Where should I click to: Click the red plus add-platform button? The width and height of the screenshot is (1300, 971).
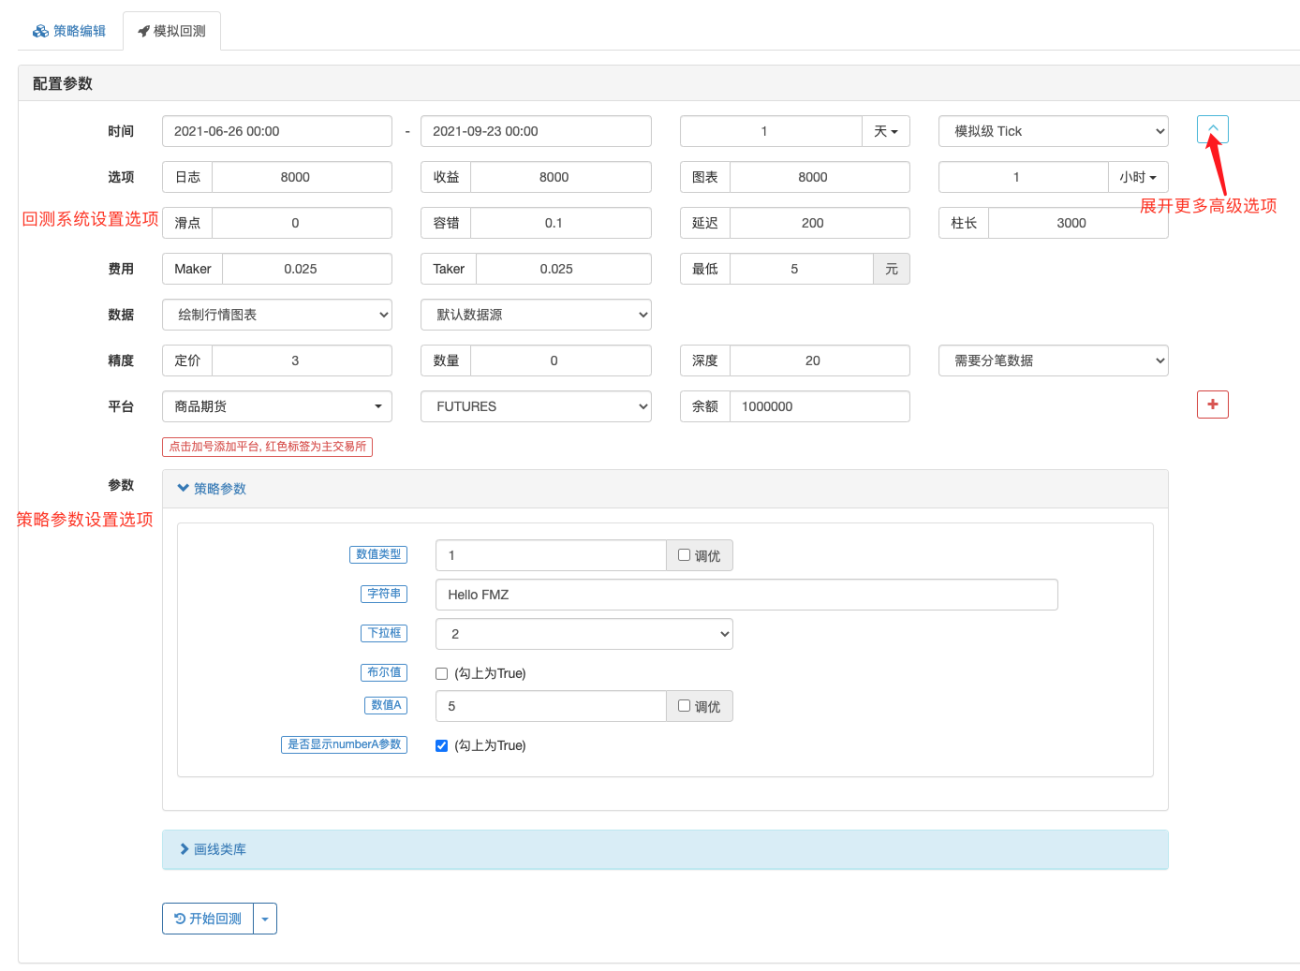1212,404
